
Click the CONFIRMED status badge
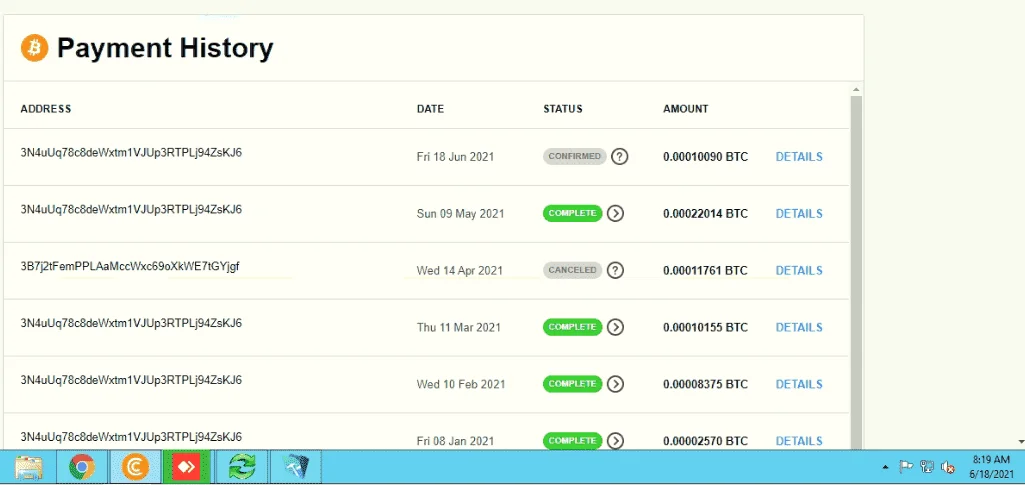pyautogui.click(x=575, y=157)
